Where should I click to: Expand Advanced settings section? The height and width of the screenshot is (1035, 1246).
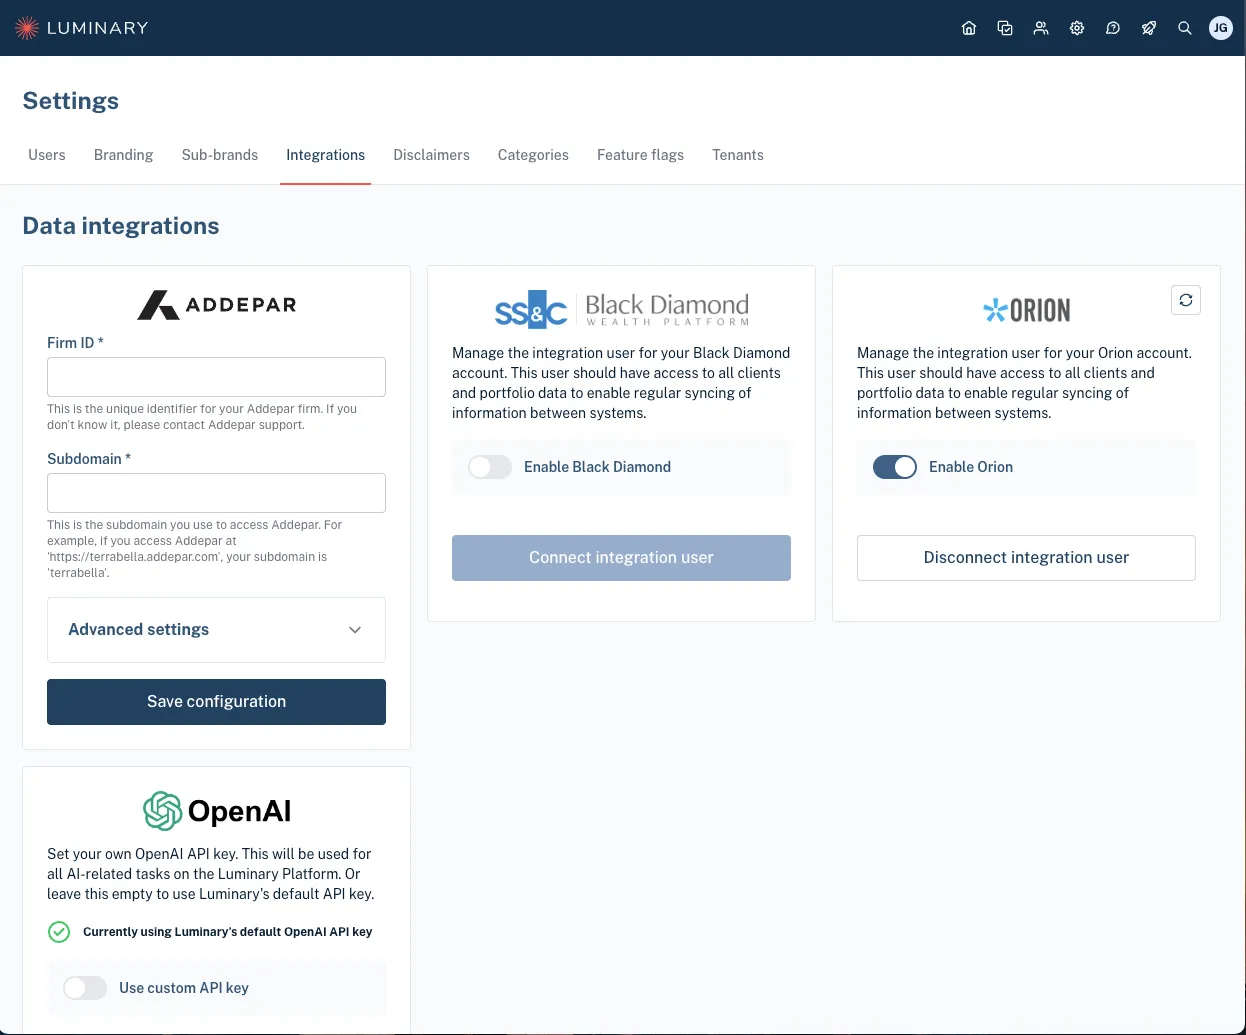point(216,630)
